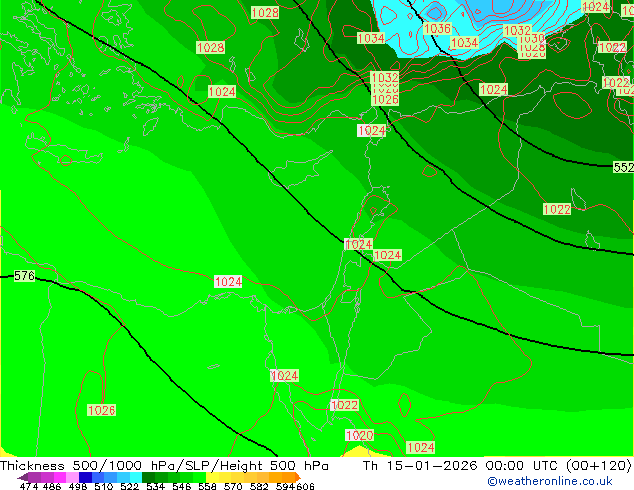Click the legend value 486
Screen dimensions: 634x490
point(52,486)
